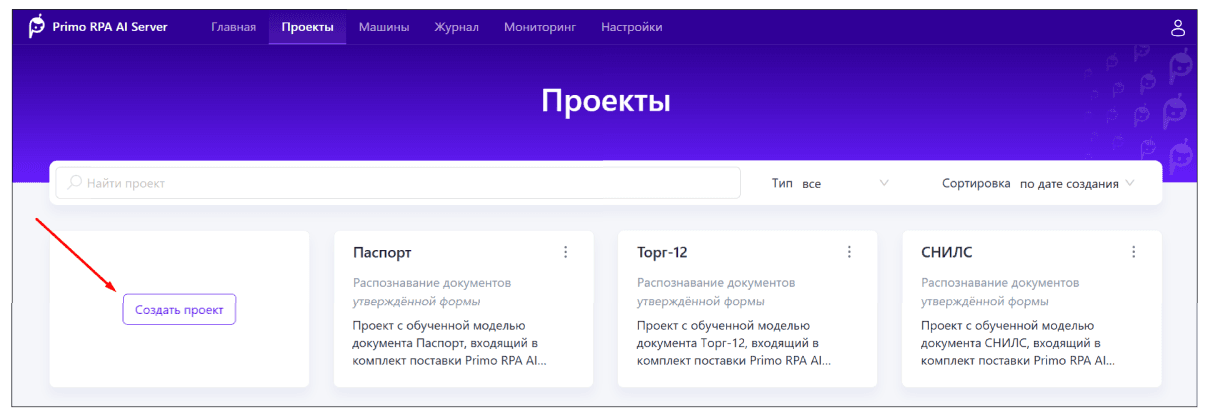The image size is (1211, 420).
Task: Open the Мониторинг tab
Action: click(540, 27)
